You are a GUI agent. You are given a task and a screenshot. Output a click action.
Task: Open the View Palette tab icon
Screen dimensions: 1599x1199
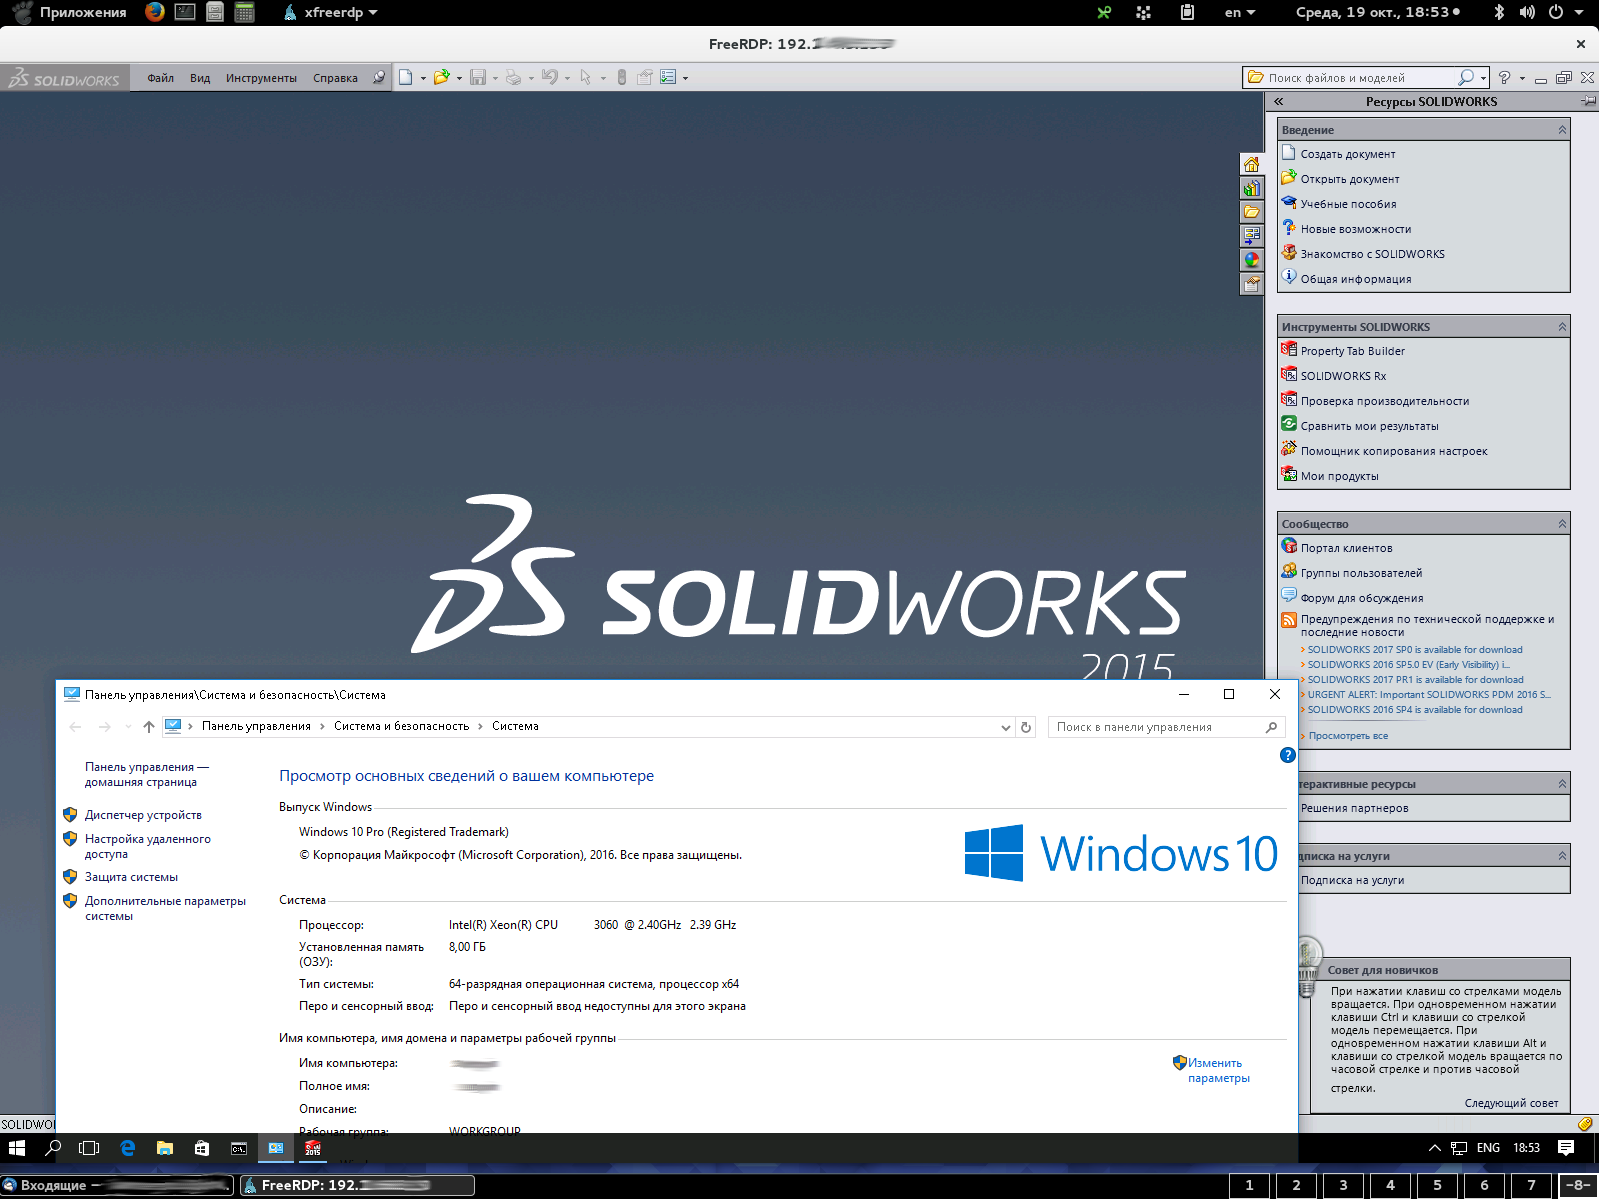1251,236
